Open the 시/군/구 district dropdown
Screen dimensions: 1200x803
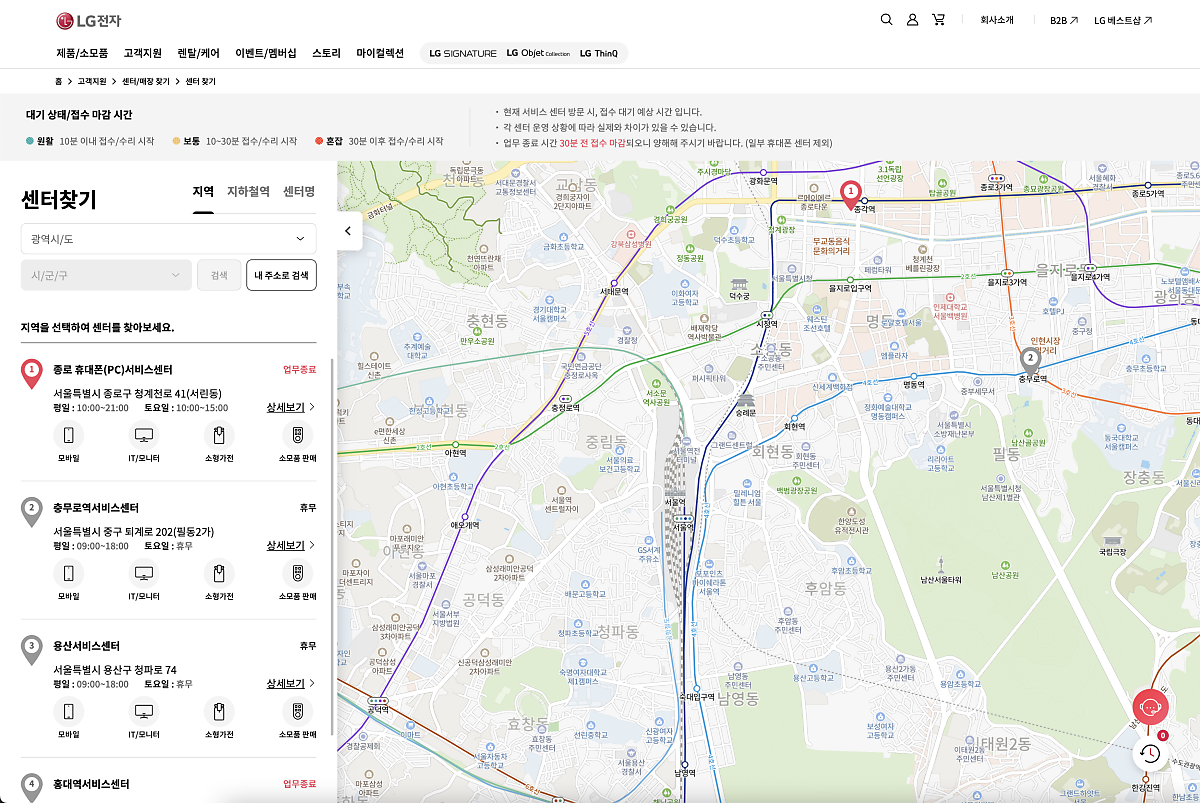point(106,275)
